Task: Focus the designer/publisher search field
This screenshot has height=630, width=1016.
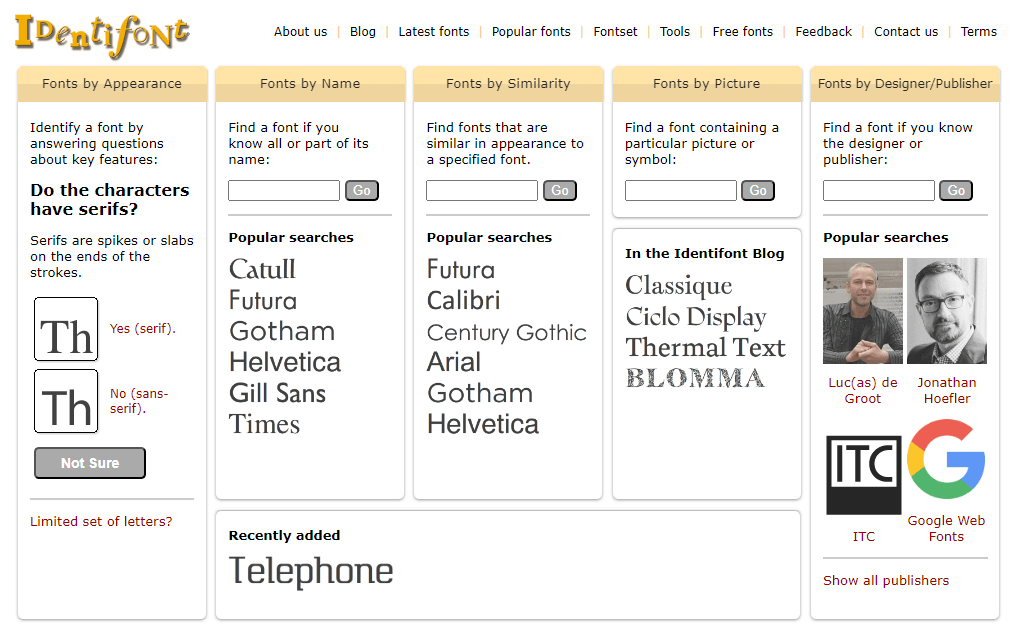Action: click(x=878, y=190)
